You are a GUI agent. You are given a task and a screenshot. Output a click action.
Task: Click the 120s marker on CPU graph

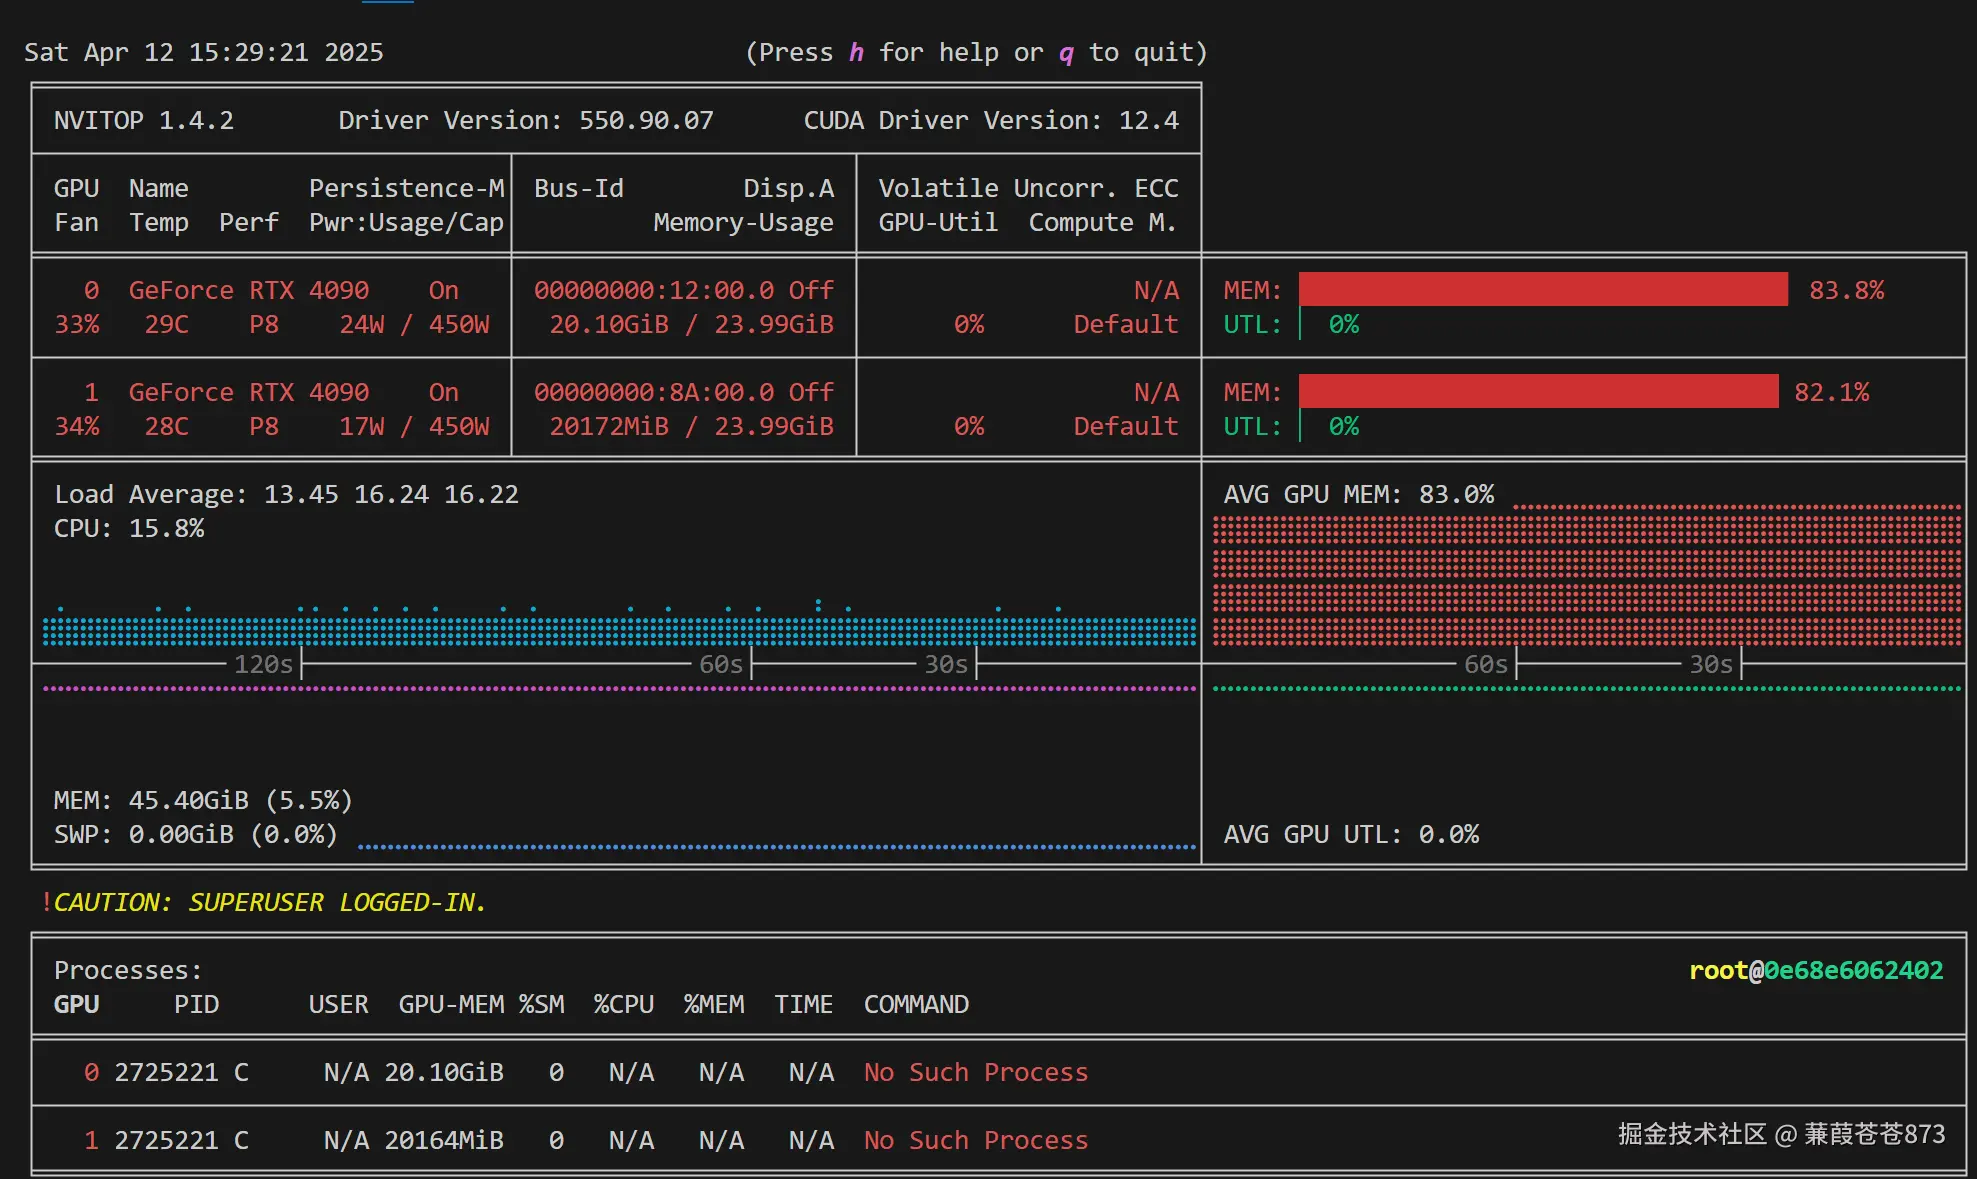[x=263, y=664]
